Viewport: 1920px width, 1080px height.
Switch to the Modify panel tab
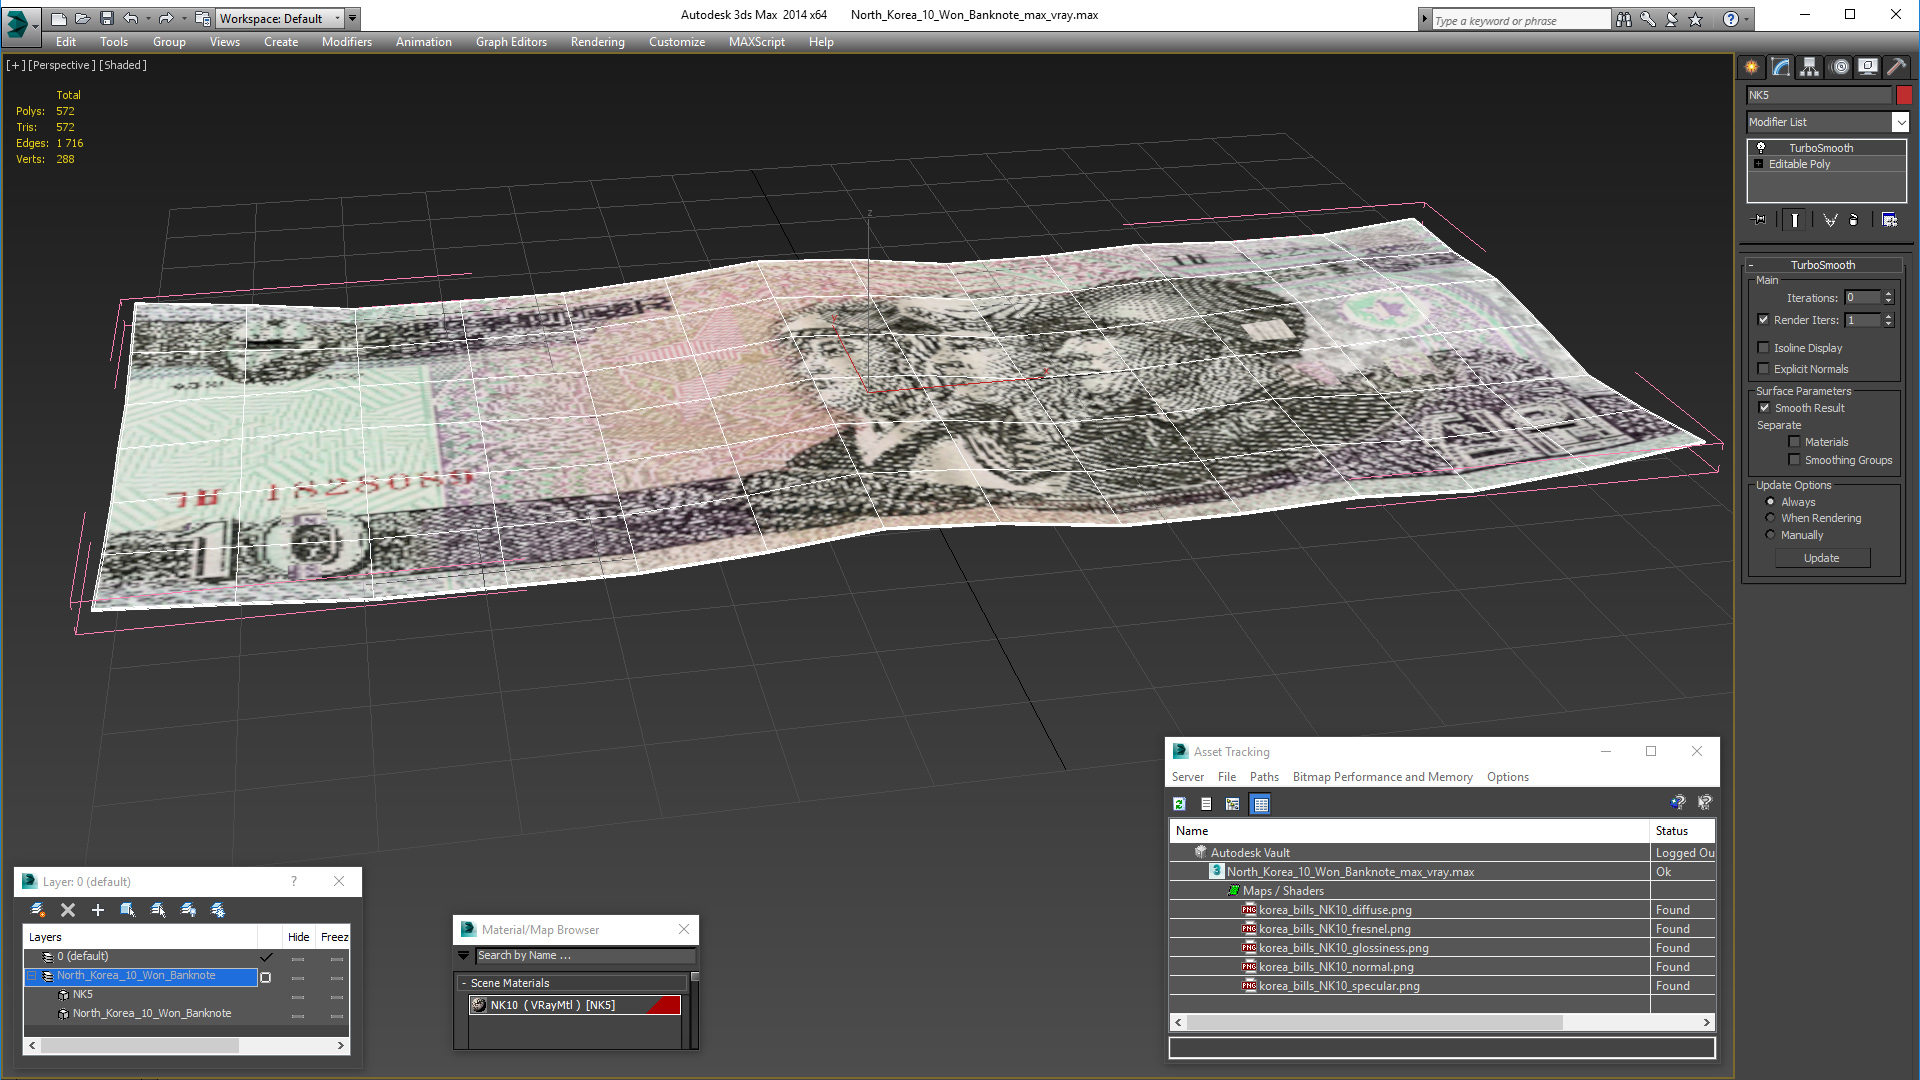pos(1781,67)
